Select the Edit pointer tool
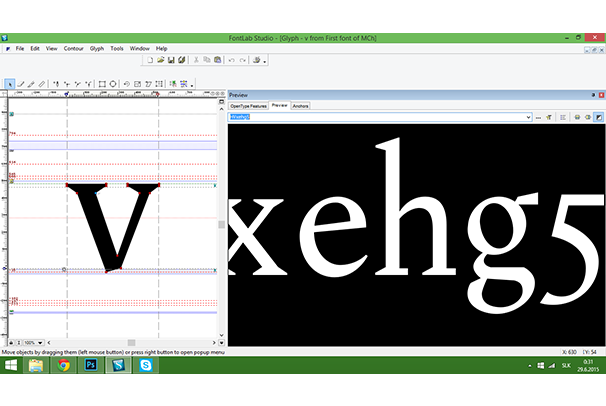This screenshot has height=406, width=606. 9,84
